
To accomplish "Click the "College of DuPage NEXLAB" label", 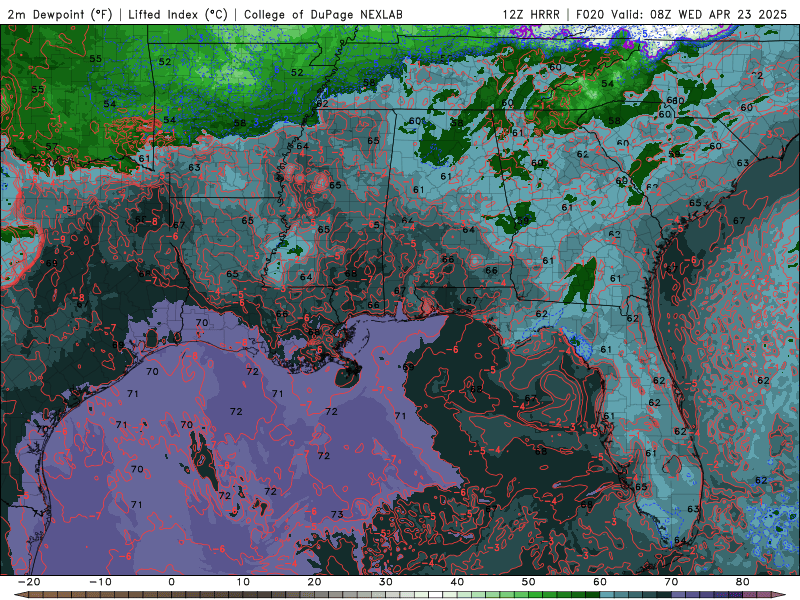I will click(323, 14).
